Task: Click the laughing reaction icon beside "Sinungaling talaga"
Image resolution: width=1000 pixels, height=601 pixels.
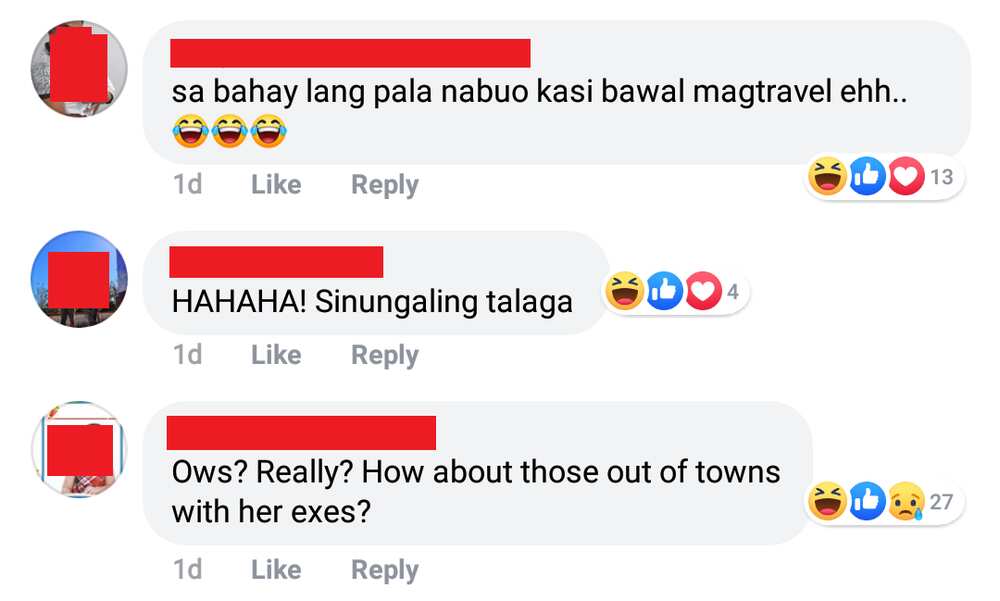Action: click(624, 291)
